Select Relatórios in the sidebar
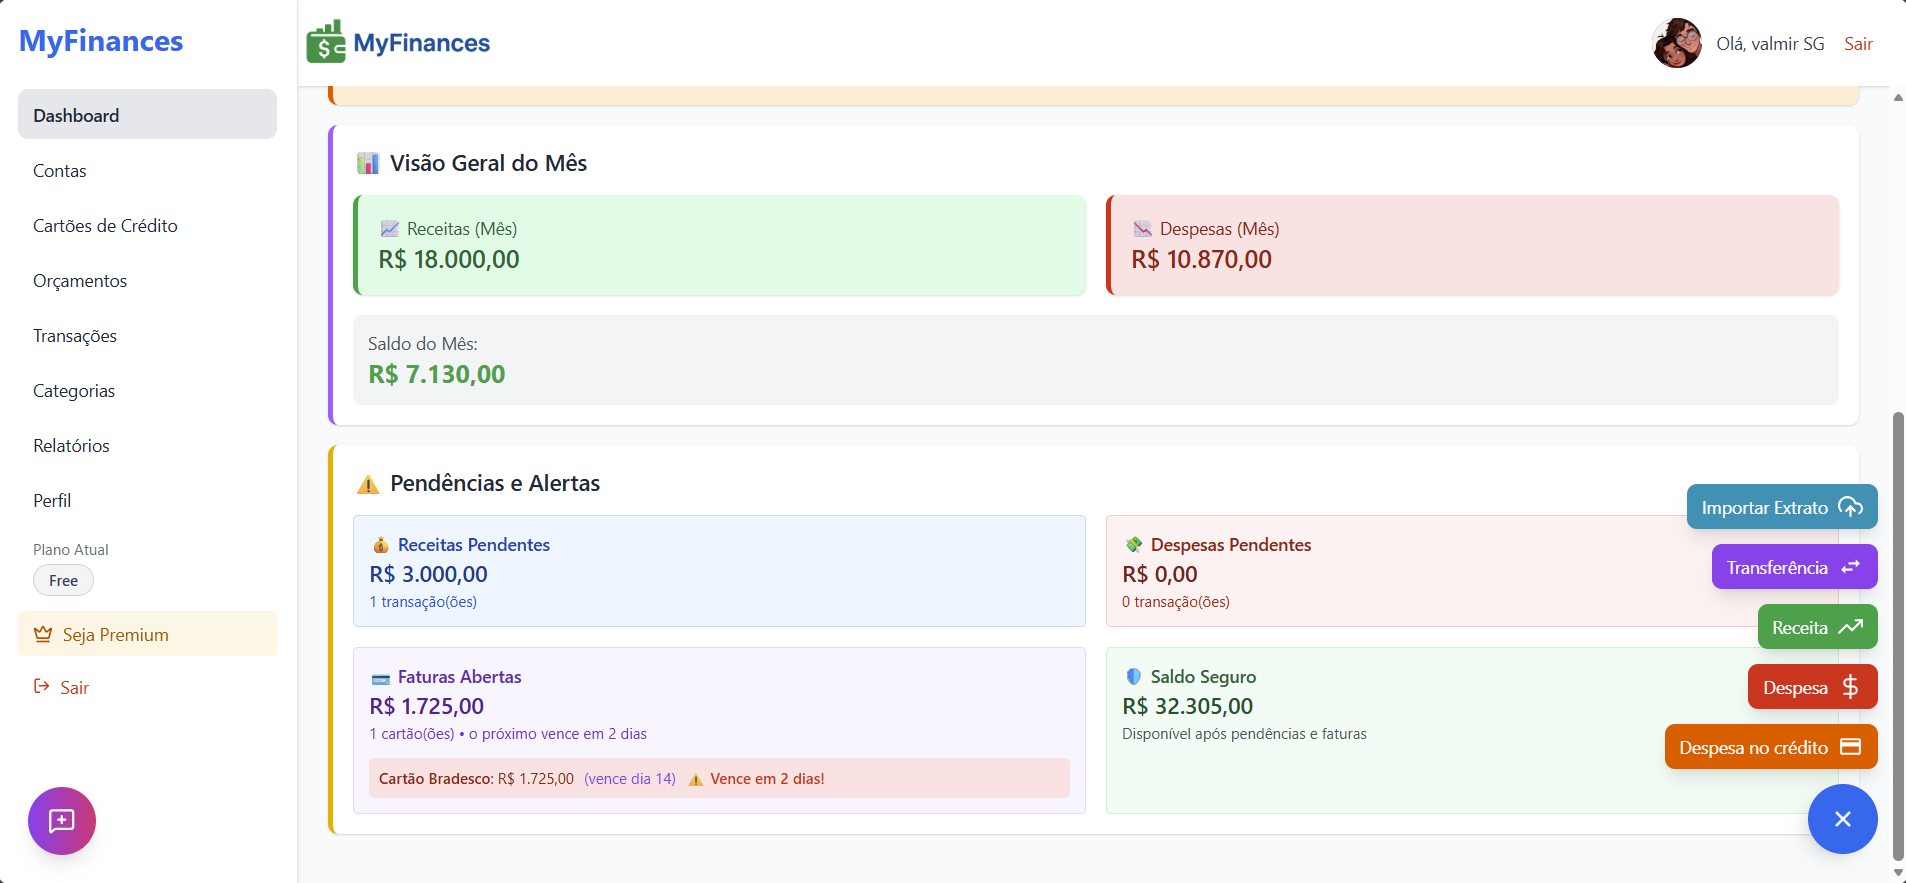This screenshot has width=1906, height=883. (71, 446)
